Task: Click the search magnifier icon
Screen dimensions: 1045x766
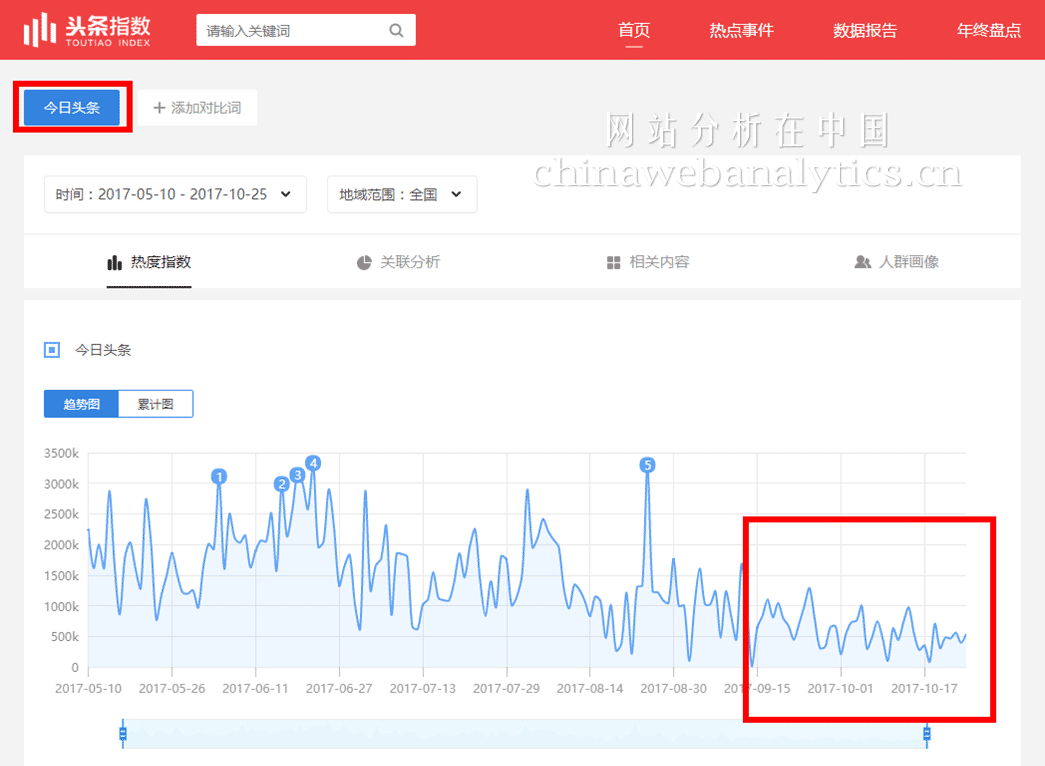Action: [x=396, y=30]
